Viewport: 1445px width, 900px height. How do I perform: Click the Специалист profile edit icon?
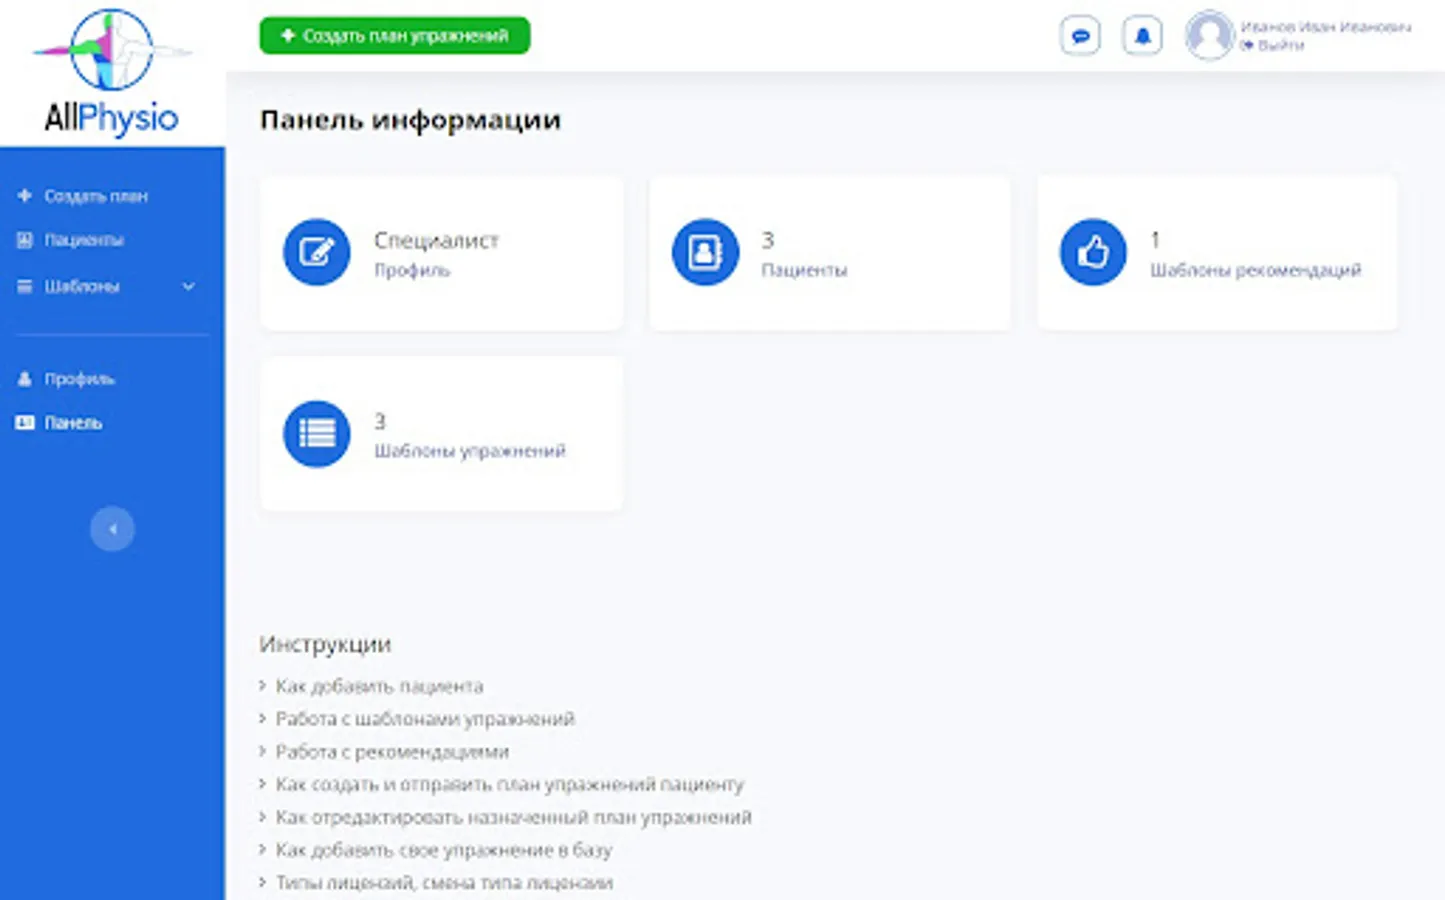[317, 252]
